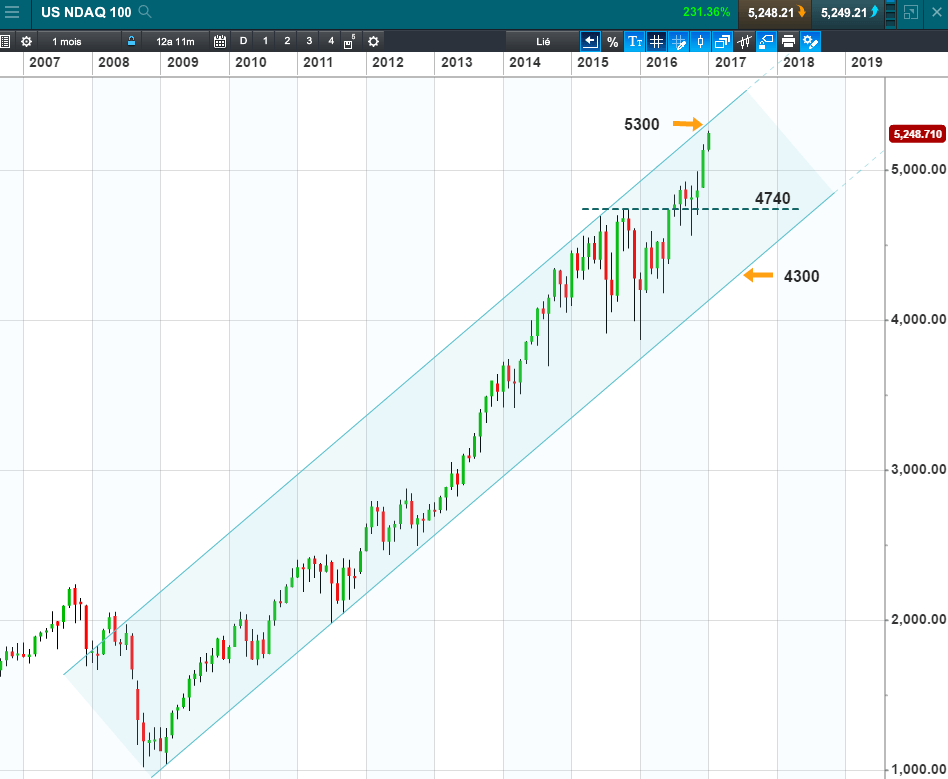Open the 12a 11m date range dropdown
The image size is (948, 779).
point(176,42)
